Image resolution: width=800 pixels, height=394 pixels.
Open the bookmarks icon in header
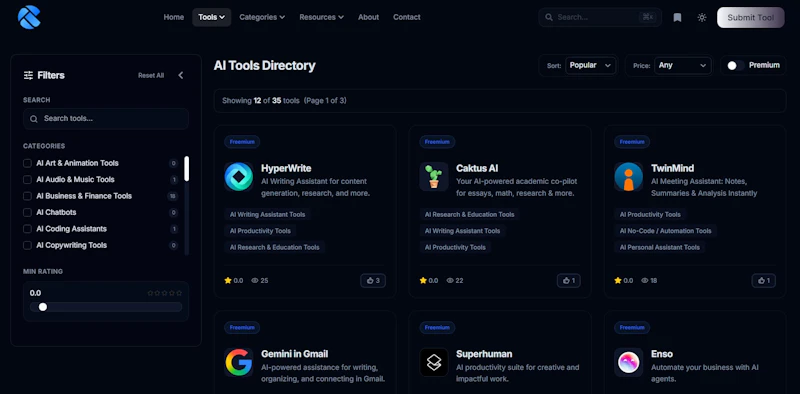(x=678, y=17)
